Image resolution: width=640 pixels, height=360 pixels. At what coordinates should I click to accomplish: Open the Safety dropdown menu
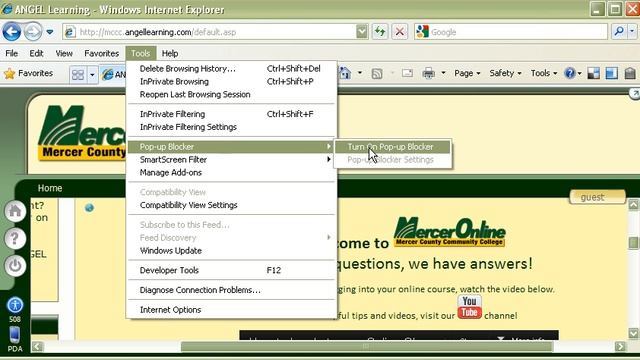click(505, 73)
